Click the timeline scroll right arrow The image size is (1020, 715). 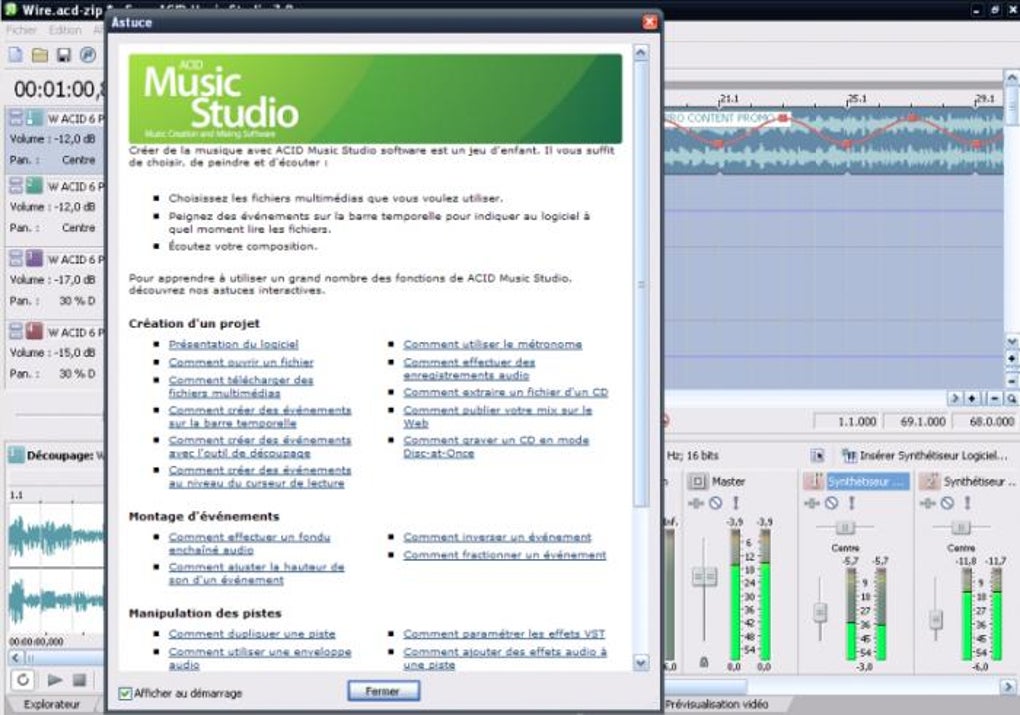955,399
